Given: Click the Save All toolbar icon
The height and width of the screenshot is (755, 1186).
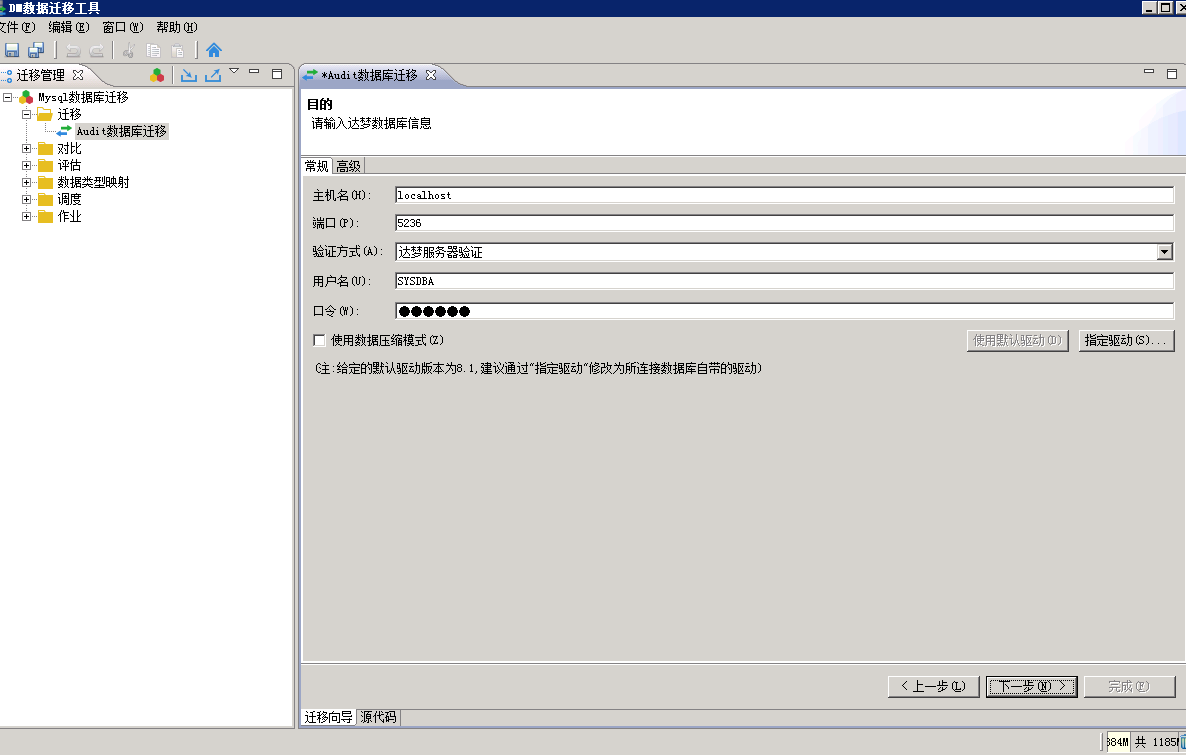Looking at the screenshot, I should point(36,50).
